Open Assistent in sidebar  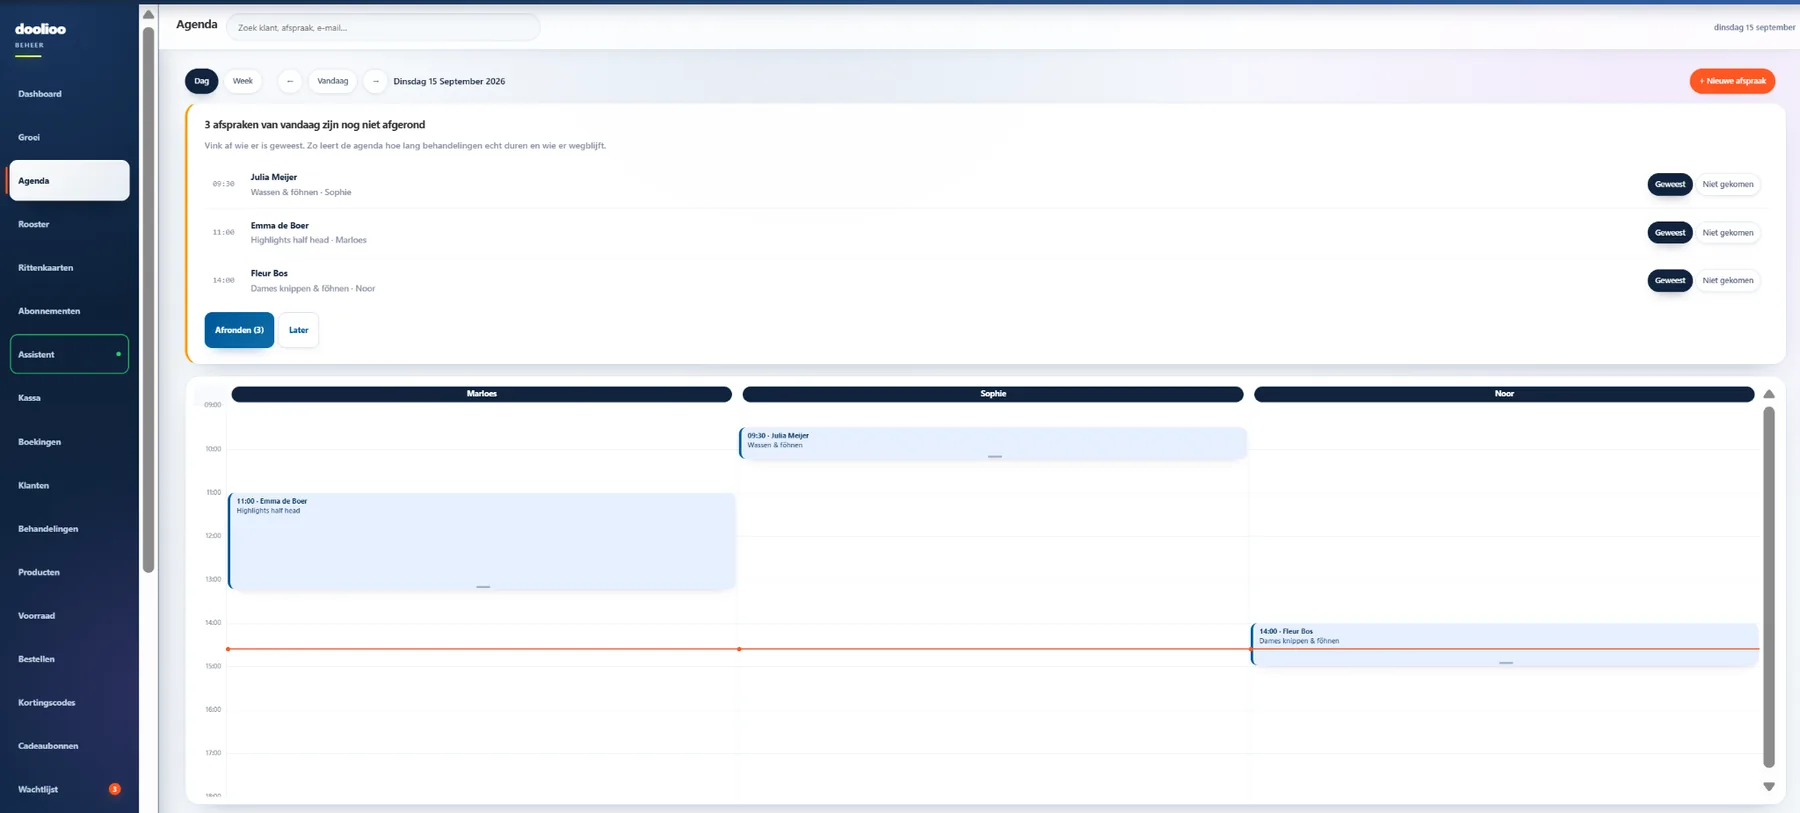[69, 354]
